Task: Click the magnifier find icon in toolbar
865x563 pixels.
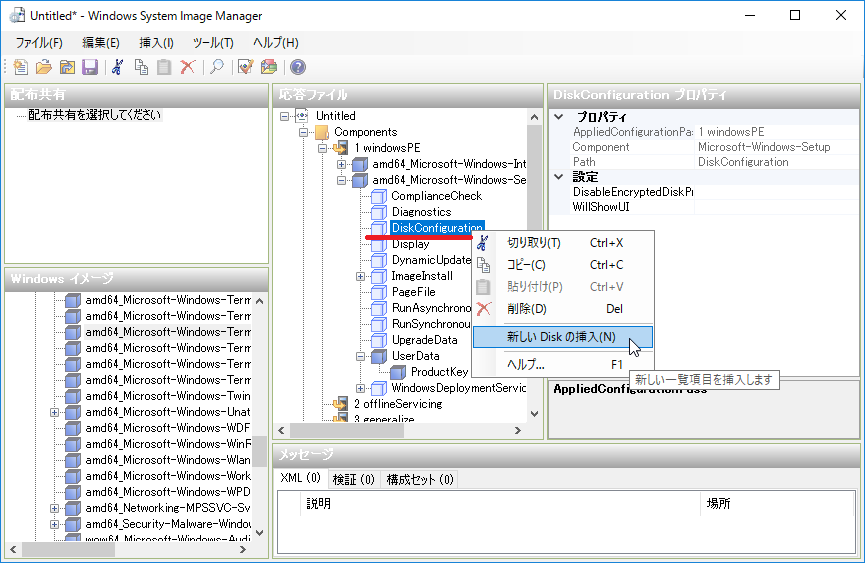Action: [215, 67]
